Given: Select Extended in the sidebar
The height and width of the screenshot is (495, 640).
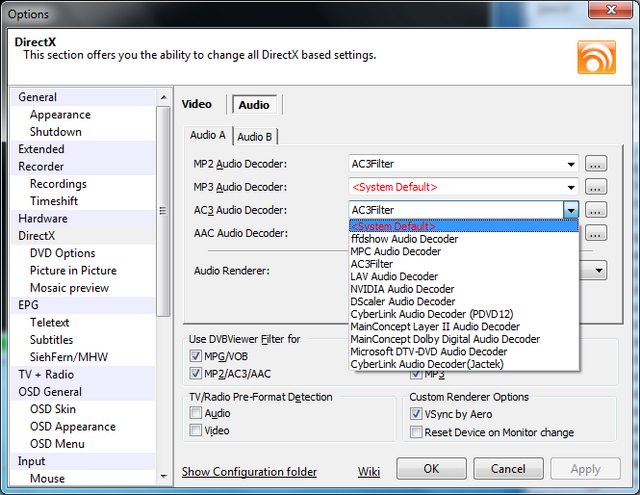Looking at the screenshot, I should pyautogui.click(x=83, y=149).
